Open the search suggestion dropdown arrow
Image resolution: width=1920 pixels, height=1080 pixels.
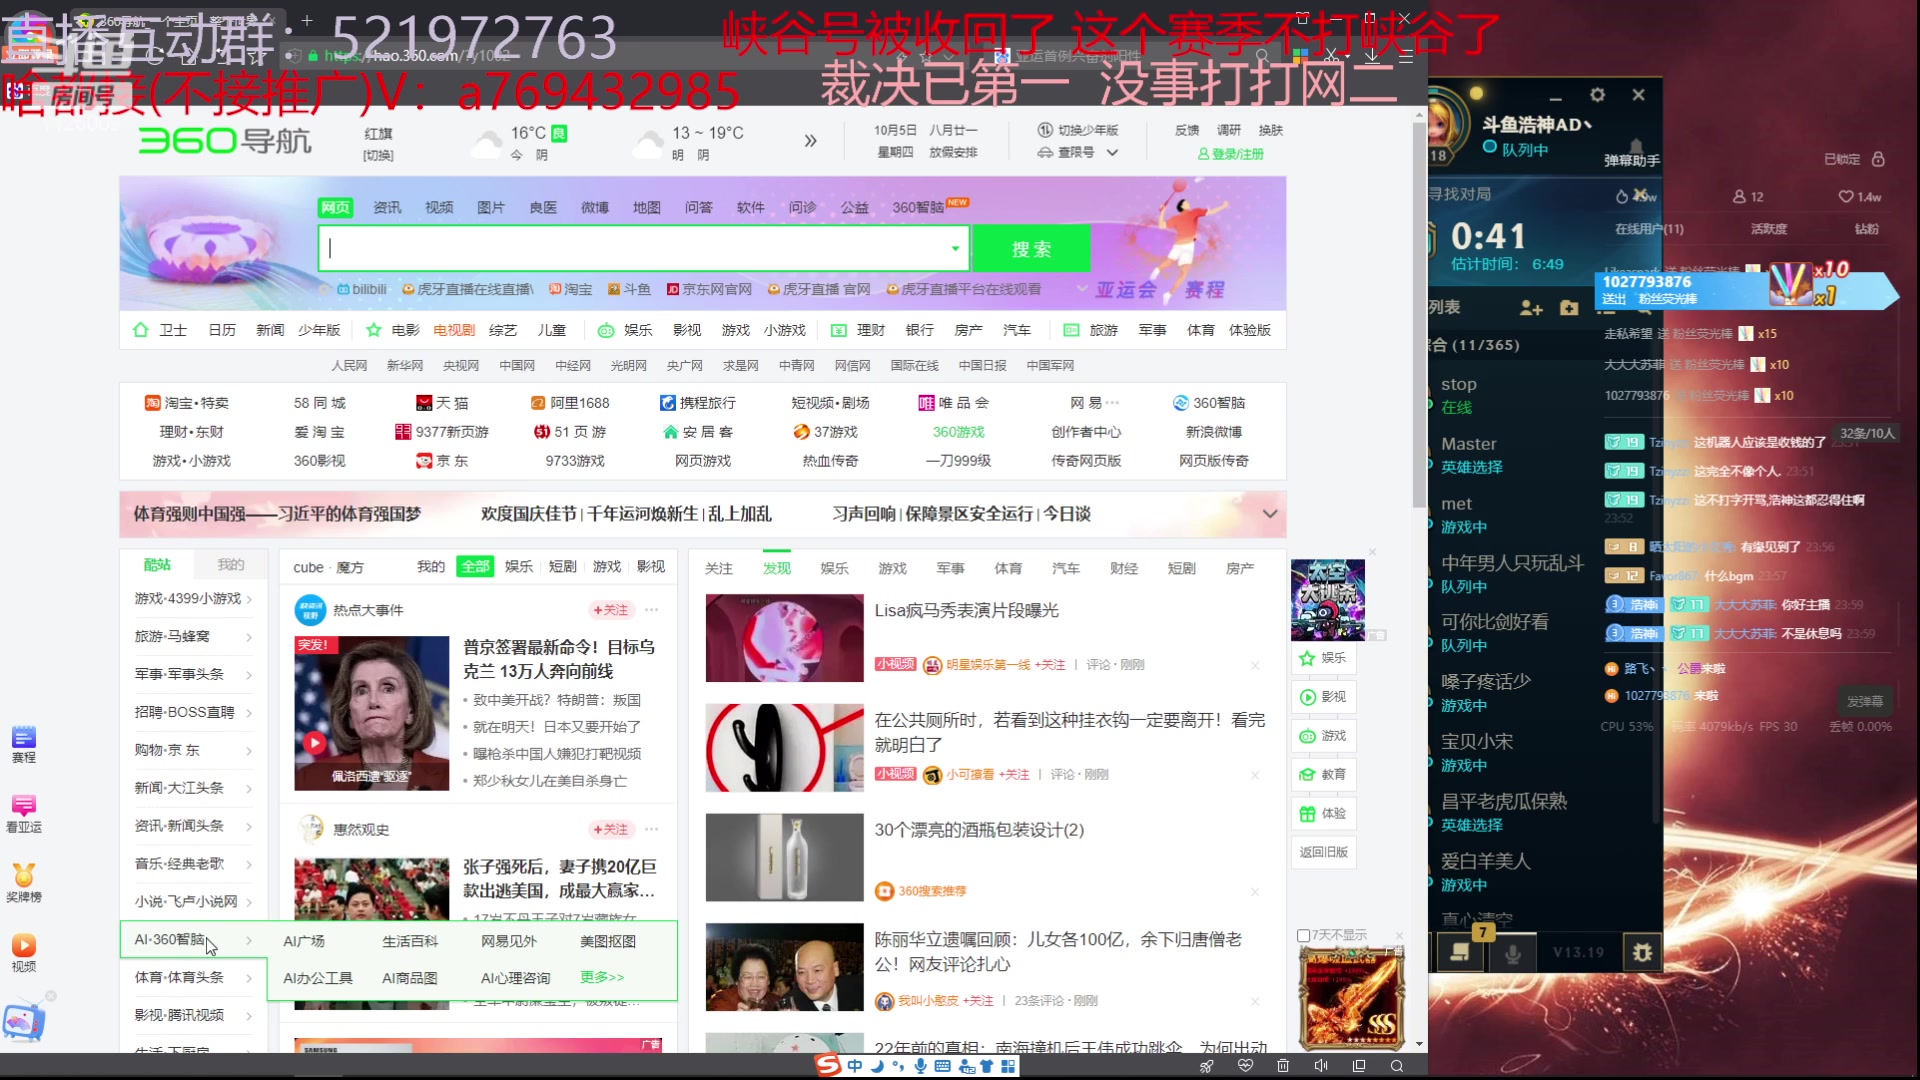pos(955,249)
